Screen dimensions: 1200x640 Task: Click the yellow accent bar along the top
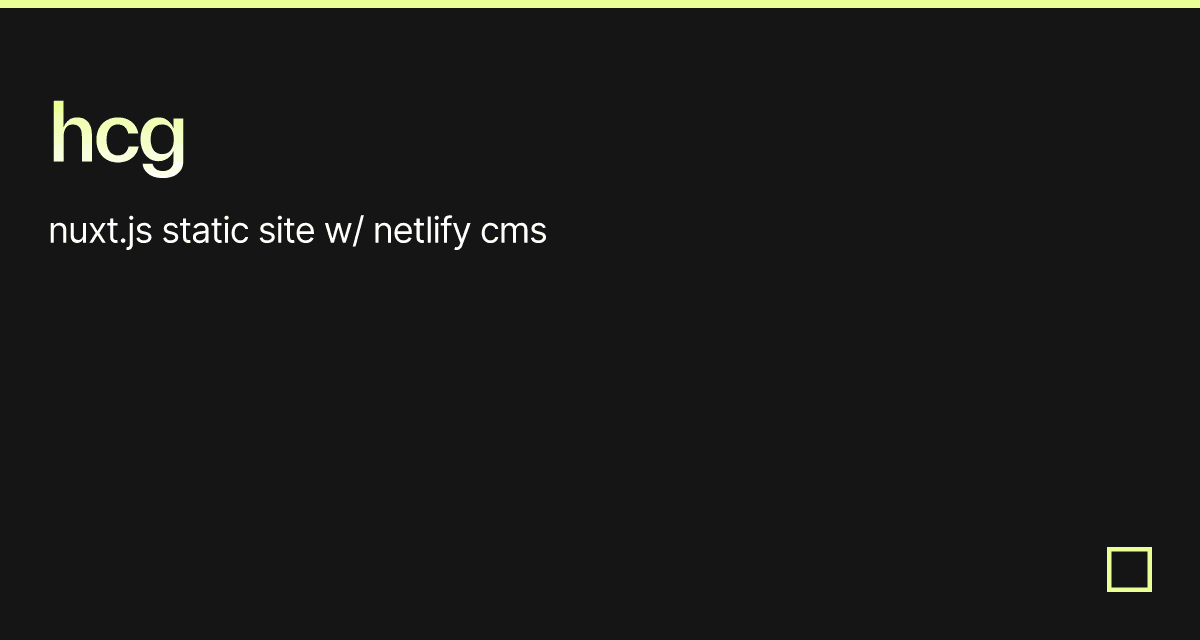pos(600,4)
